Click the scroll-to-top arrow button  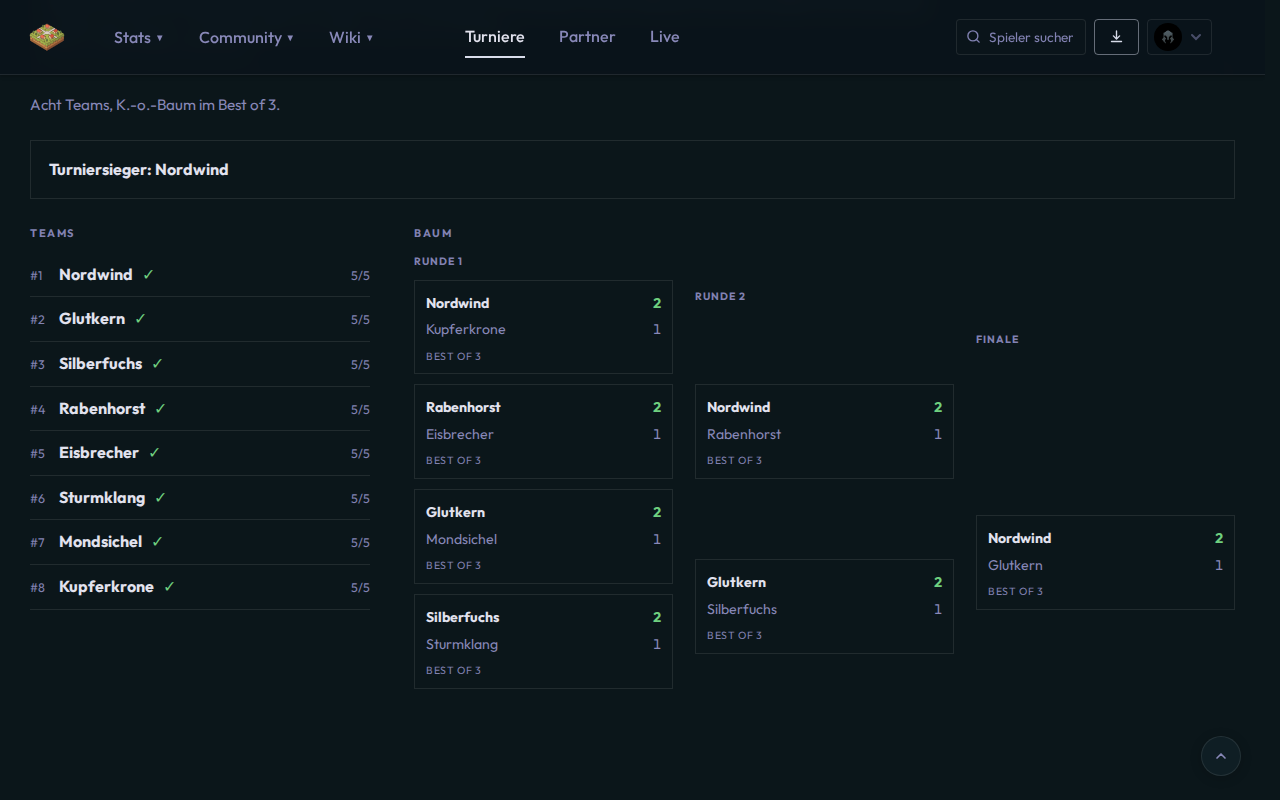coord(1220,756)
